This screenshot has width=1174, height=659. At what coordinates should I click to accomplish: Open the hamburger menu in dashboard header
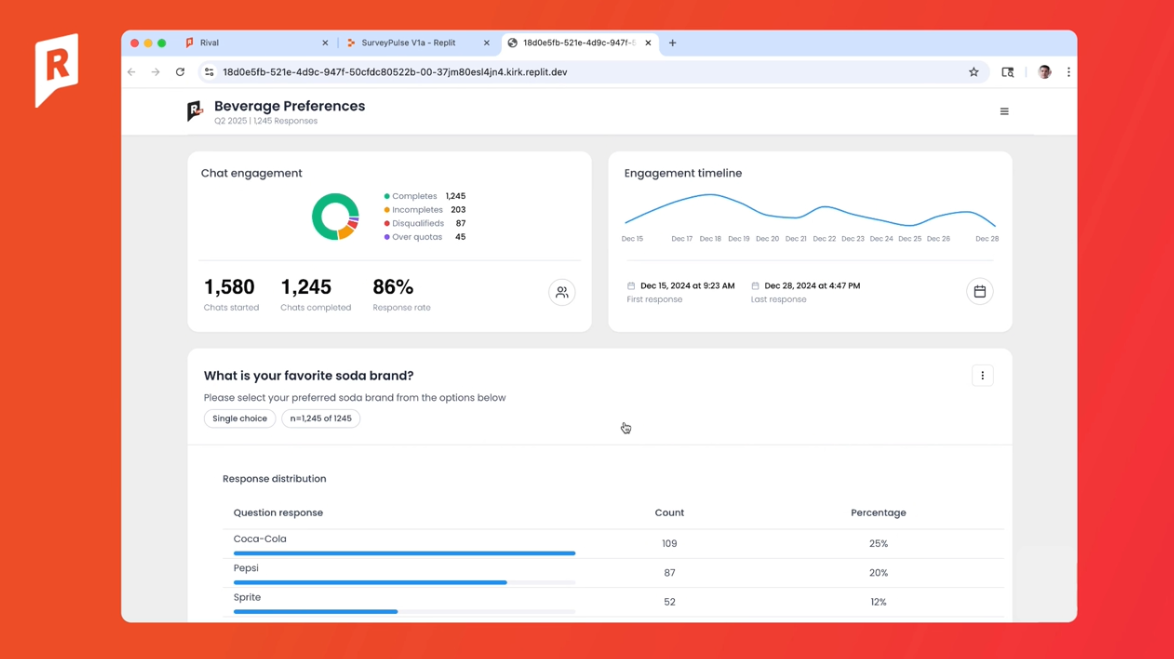point(1004,112)
